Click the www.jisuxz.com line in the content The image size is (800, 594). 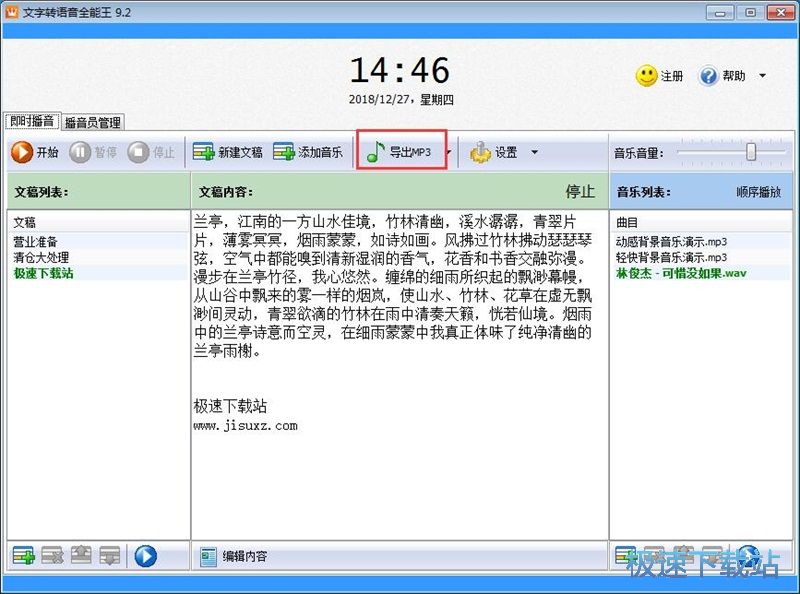[245, 426]
